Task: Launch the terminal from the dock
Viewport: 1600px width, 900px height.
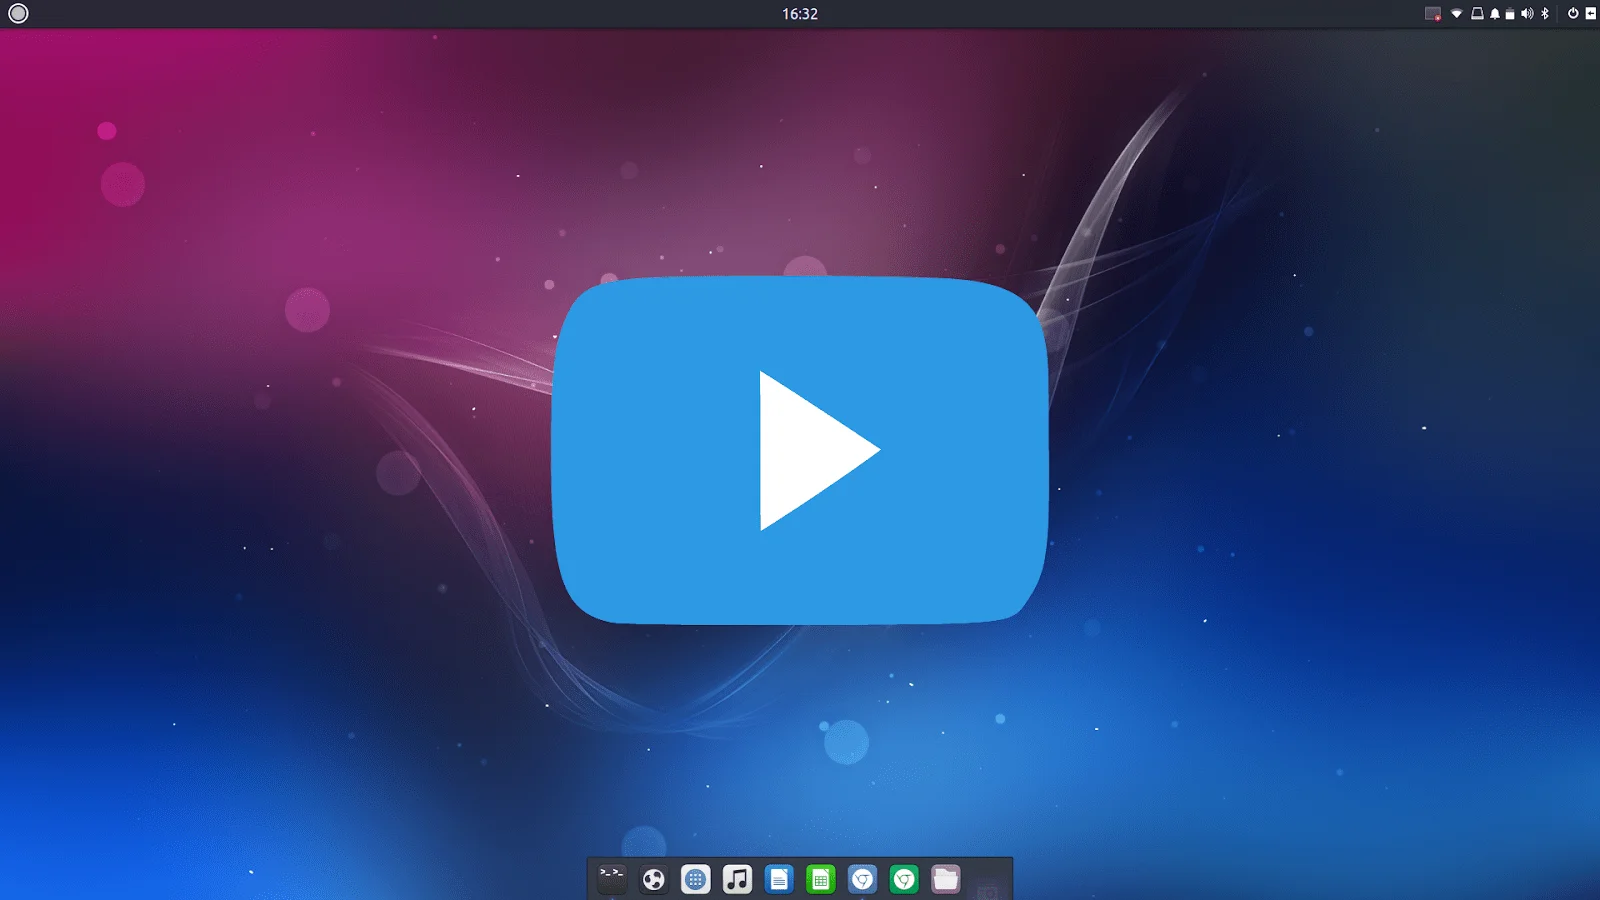Action: (x=611, y=879)
